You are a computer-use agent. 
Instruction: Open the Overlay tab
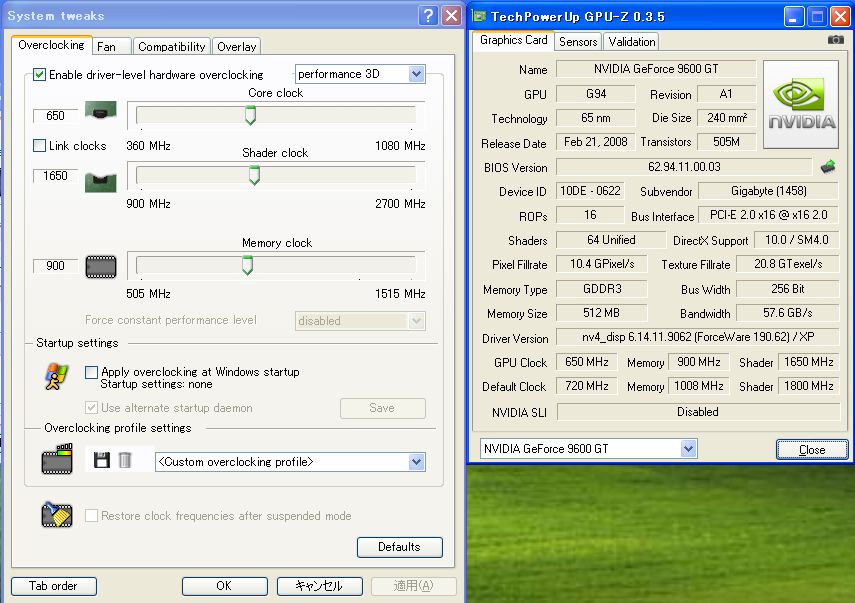click(x=237, y=47)
